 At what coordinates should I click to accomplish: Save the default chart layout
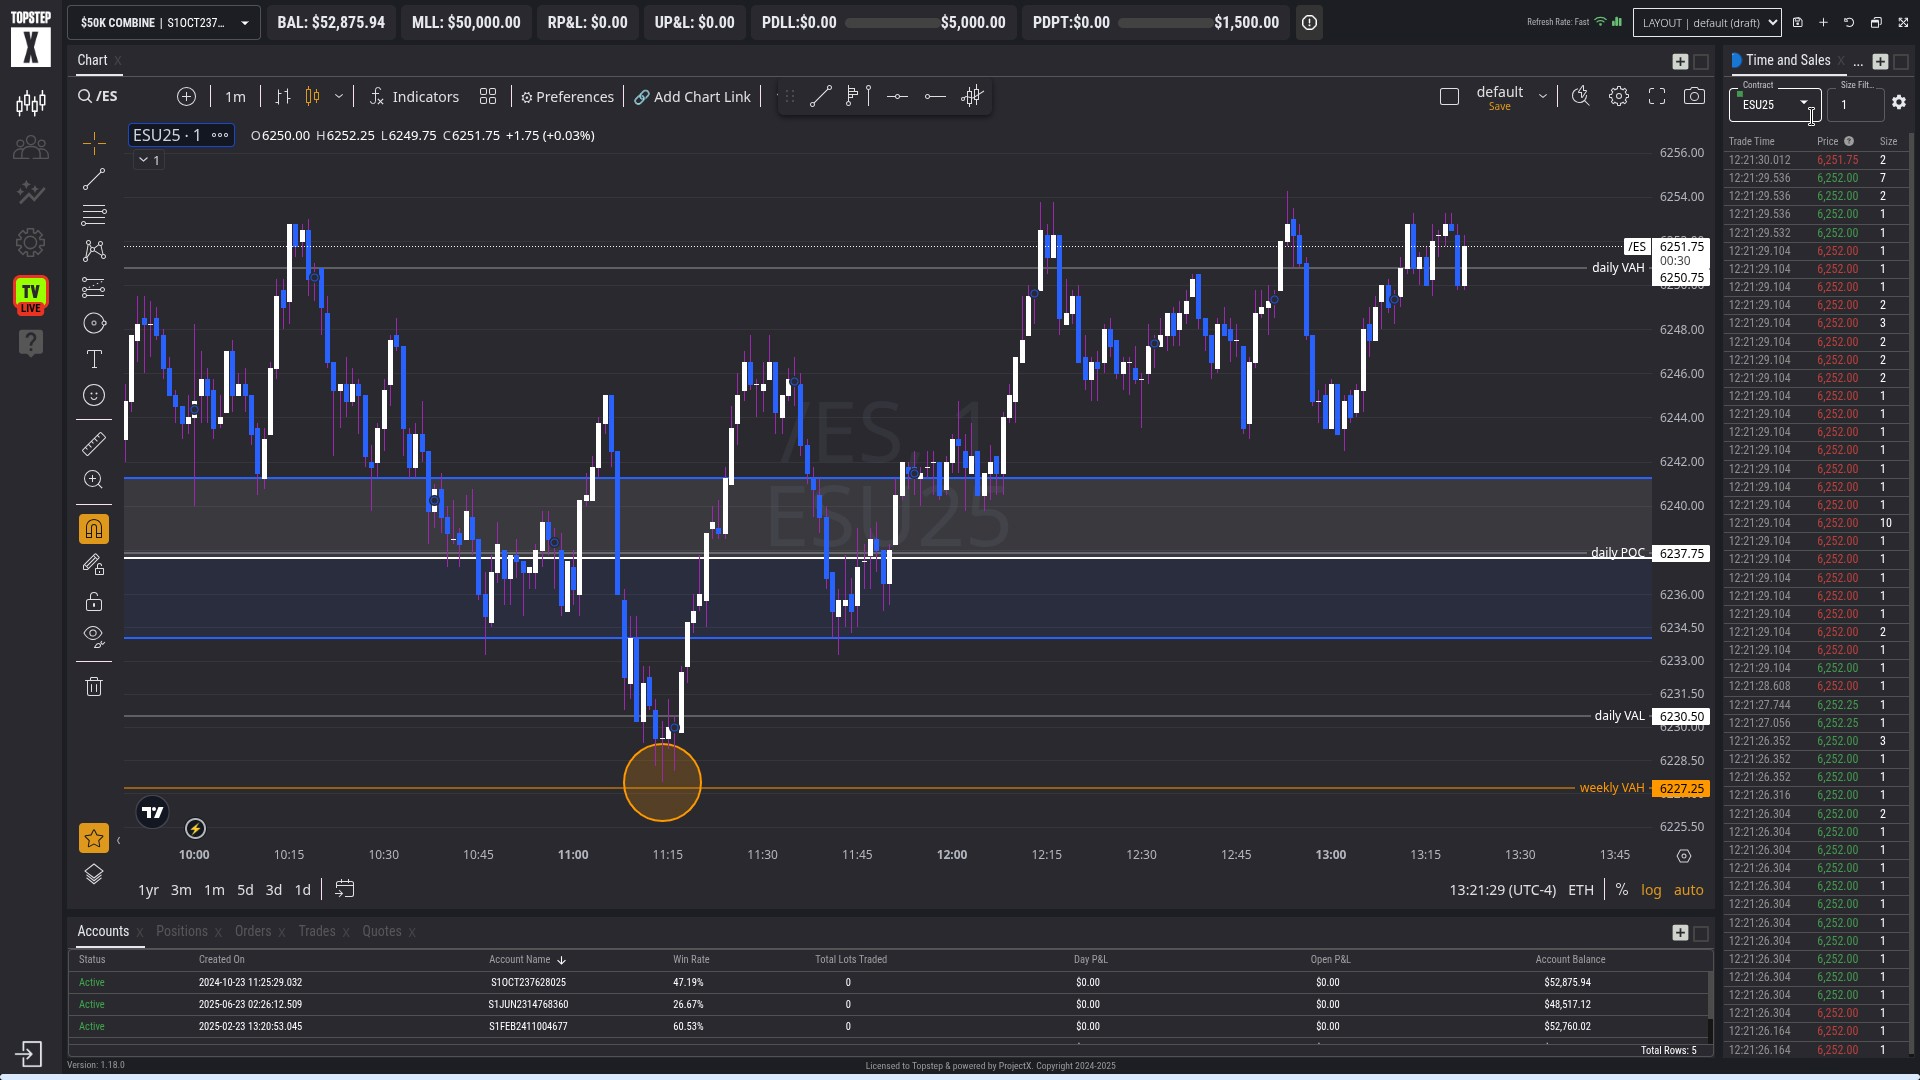(x=1499, y=107)
